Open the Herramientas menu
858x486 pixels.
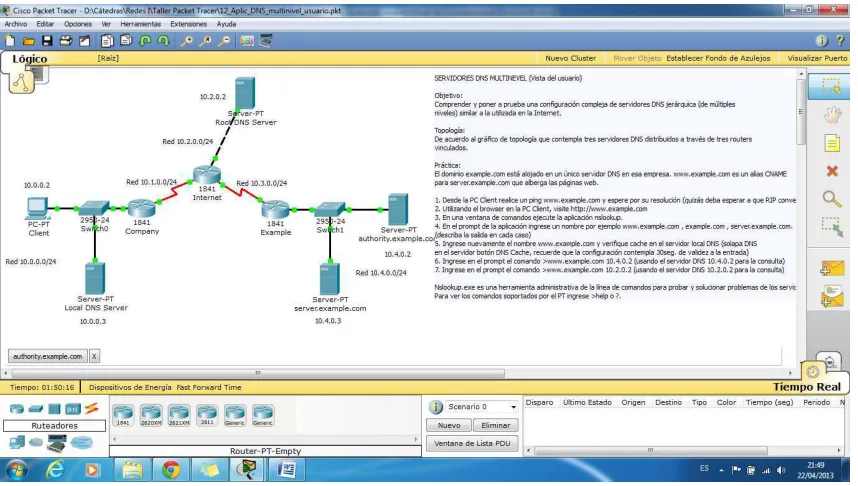click(141, 24)
